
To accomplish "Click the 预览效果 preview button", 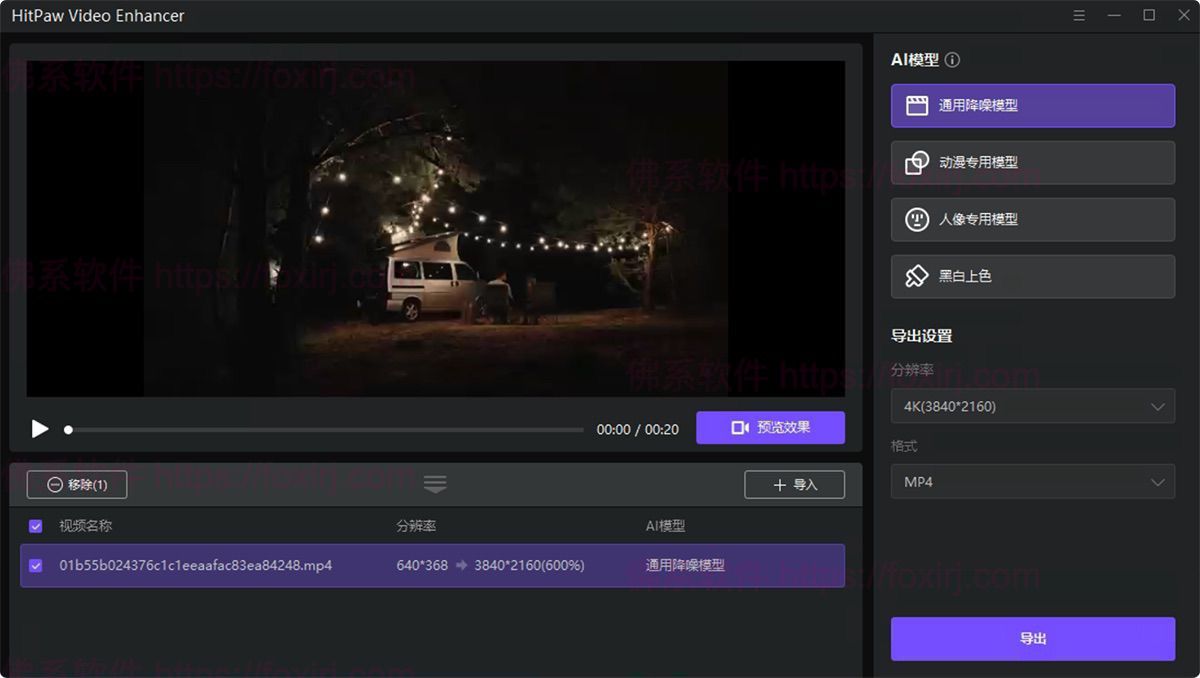I will (x=770, y=427).
